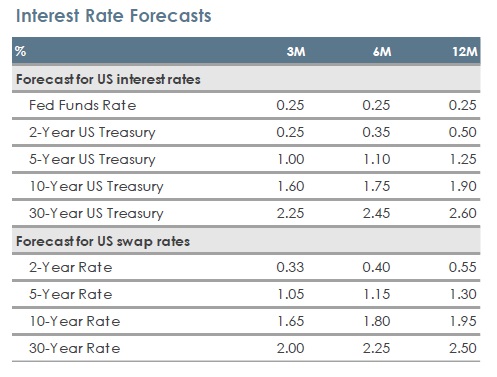Click the 10-Year US Treasury label
Screen dimensions: 497x377
point(96,186)
